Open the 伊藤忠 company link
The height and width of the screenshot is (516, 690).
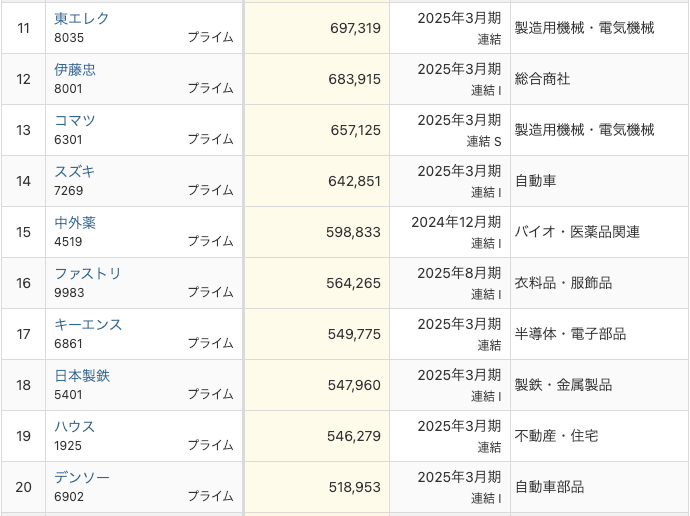click(75, 70)
